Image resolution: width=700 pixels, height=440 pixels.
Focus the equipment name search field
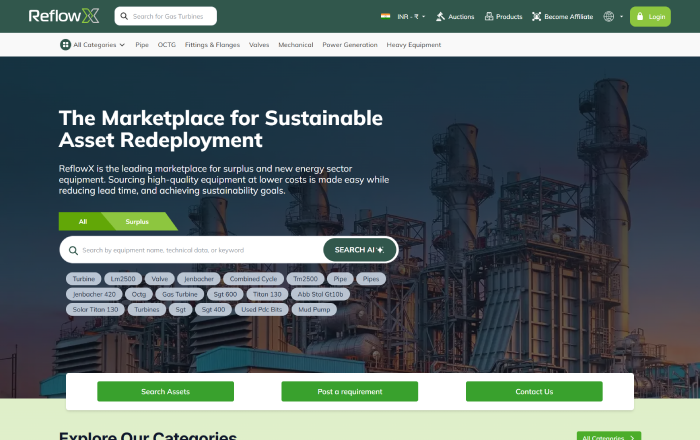coord(200,250)
